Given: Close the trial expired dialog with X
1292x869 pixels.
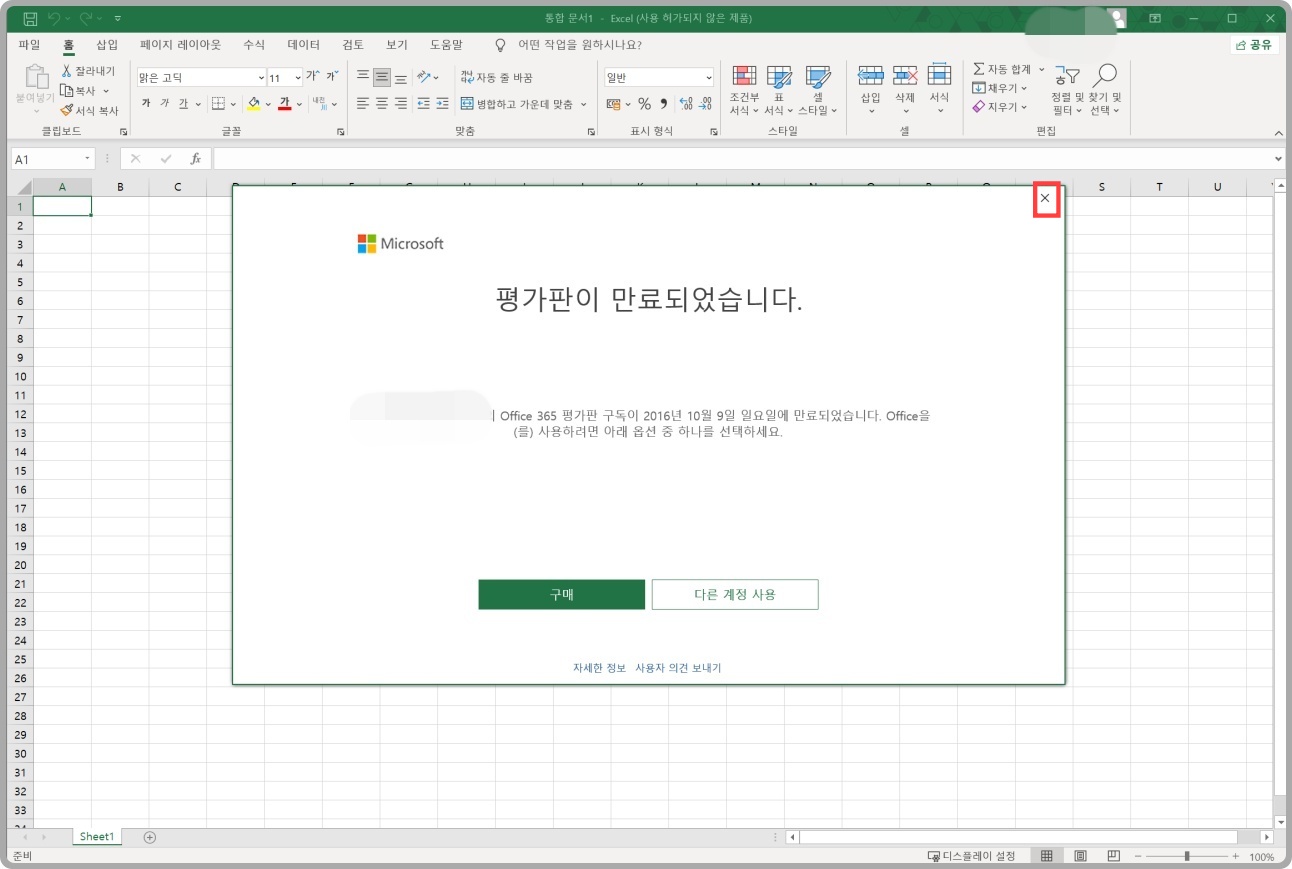Looking at the screenshot, I should point(1045,198).
